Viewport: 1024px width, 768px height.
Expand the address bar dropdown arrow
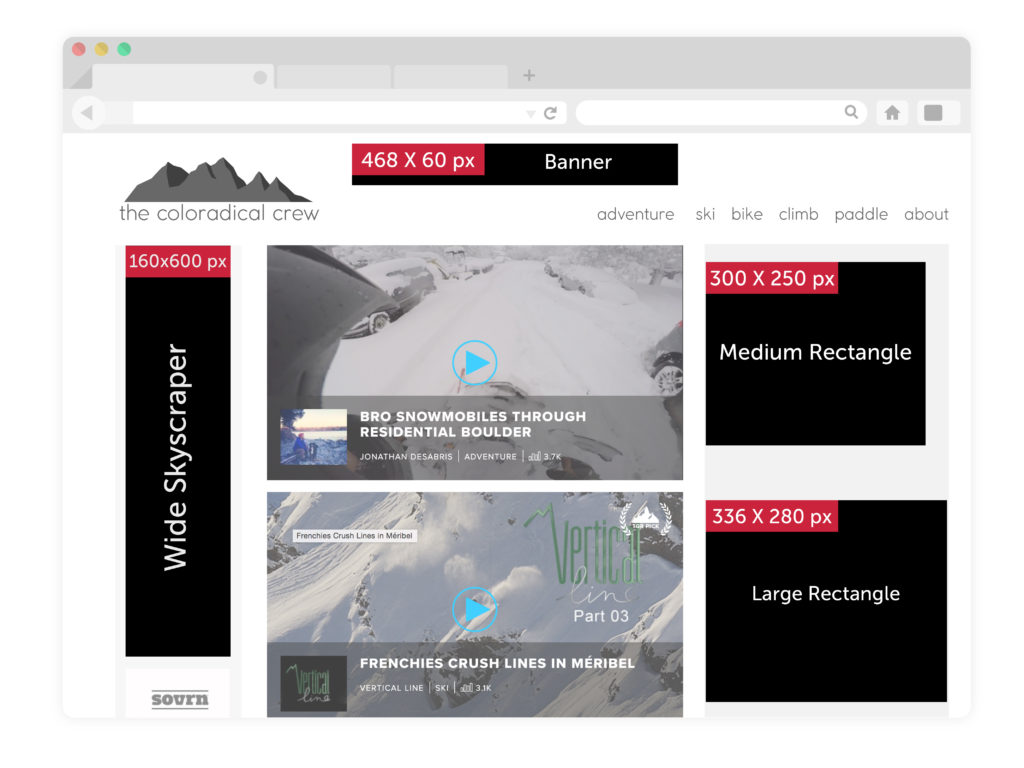point(531,114)
